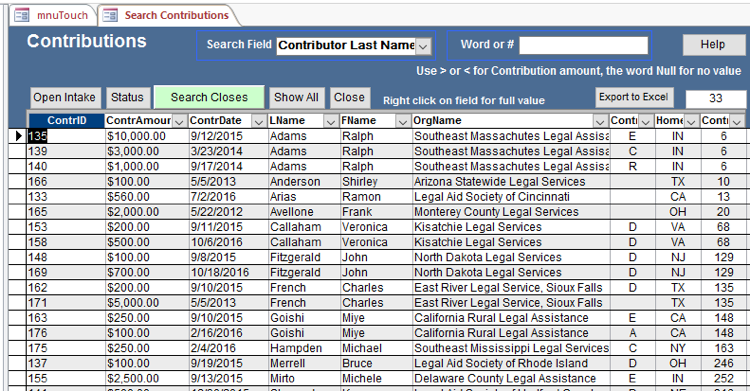Click first name Bruce
This screenshot has height=391, width=750.
[x=375, y=364]
